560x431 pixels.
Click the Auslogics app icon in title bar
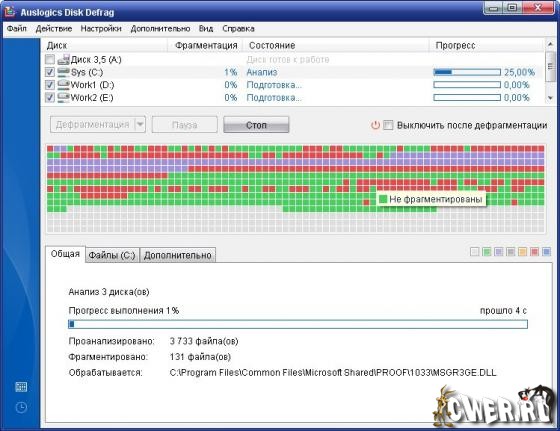[x=10, y=12]
